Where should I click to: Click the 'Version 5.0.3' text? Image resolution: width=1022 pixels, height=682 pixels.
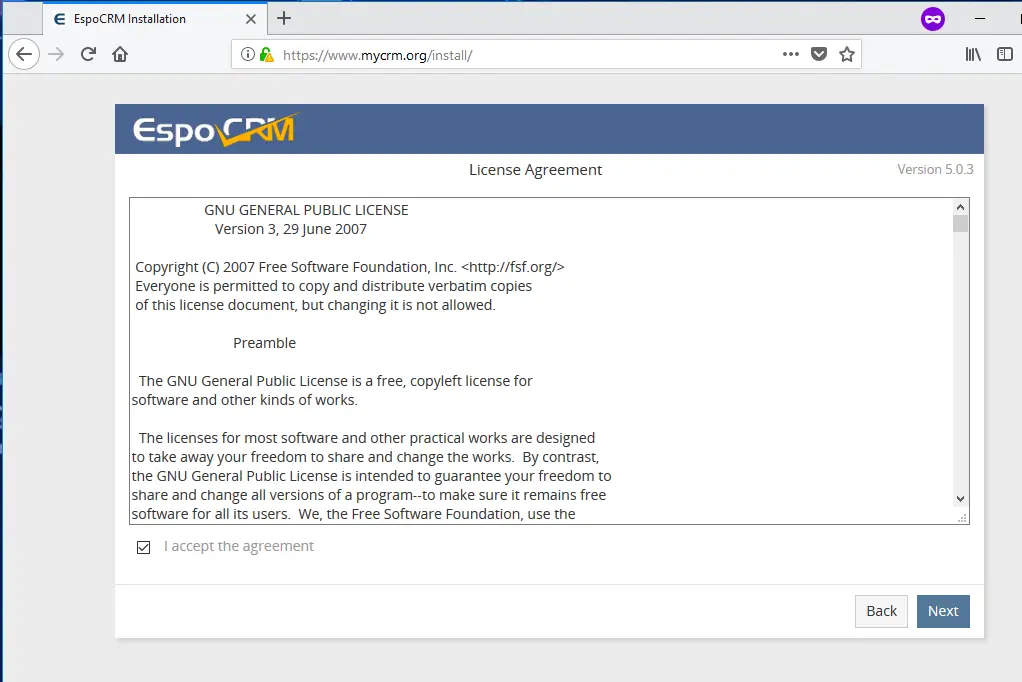click(x=935, y=169)
